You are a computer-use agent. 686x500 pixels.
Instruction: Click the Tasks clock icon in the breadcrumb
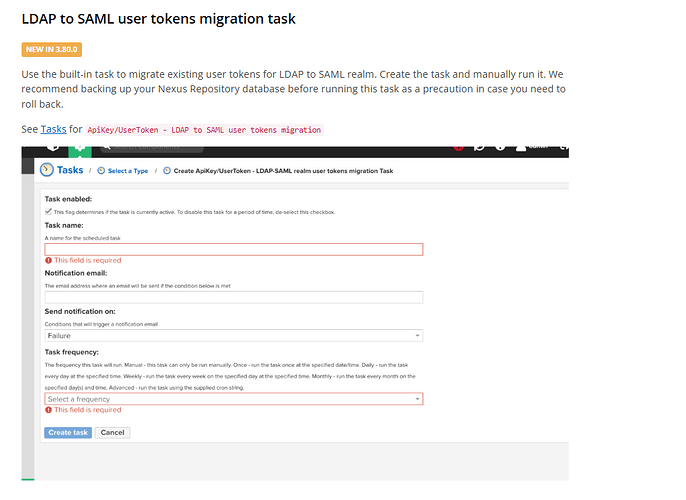(x=47, y=170)
